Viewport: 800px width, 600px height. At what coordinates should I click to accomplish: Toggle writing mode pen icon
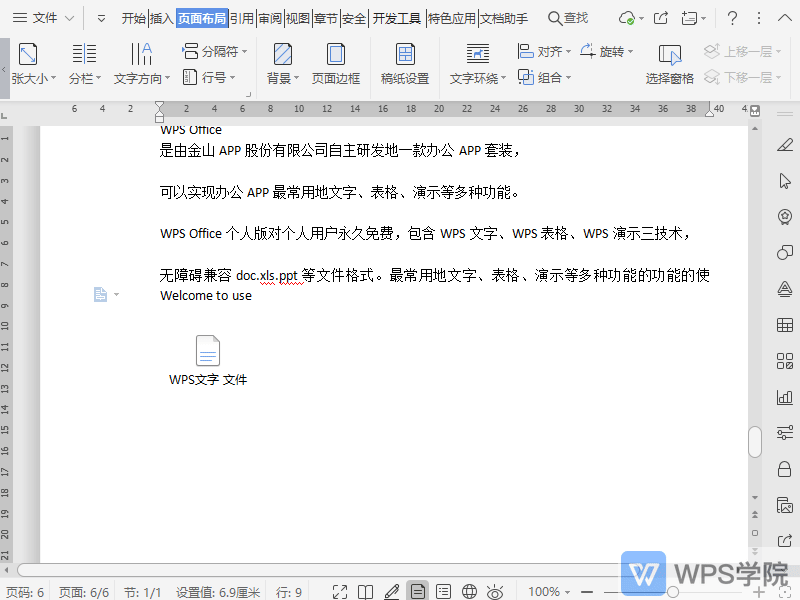pyautogui.click(x=391, y=592)
